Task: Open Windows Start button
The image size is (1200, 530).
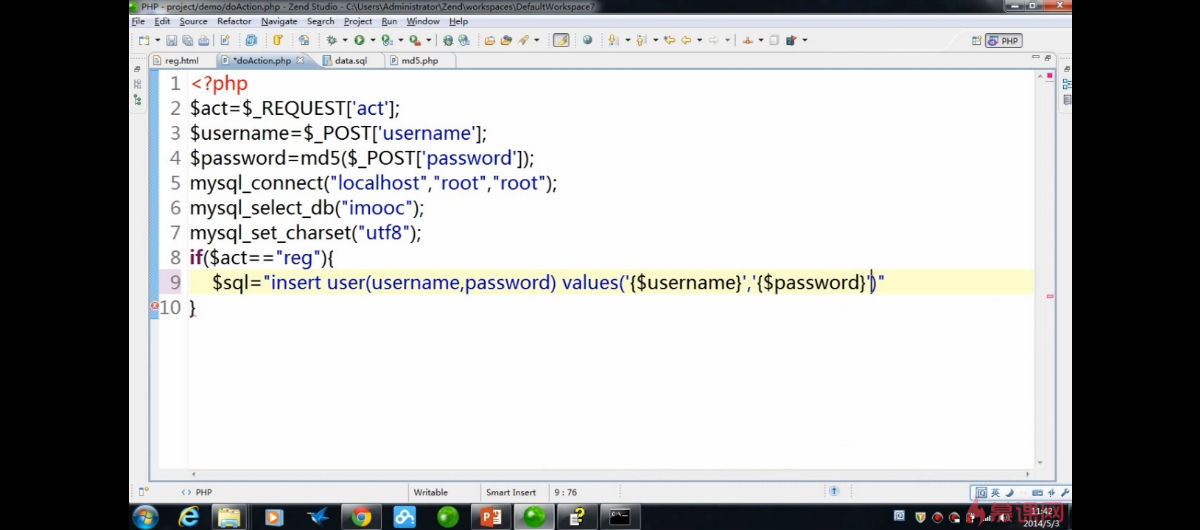Action: tap(146, 516)
